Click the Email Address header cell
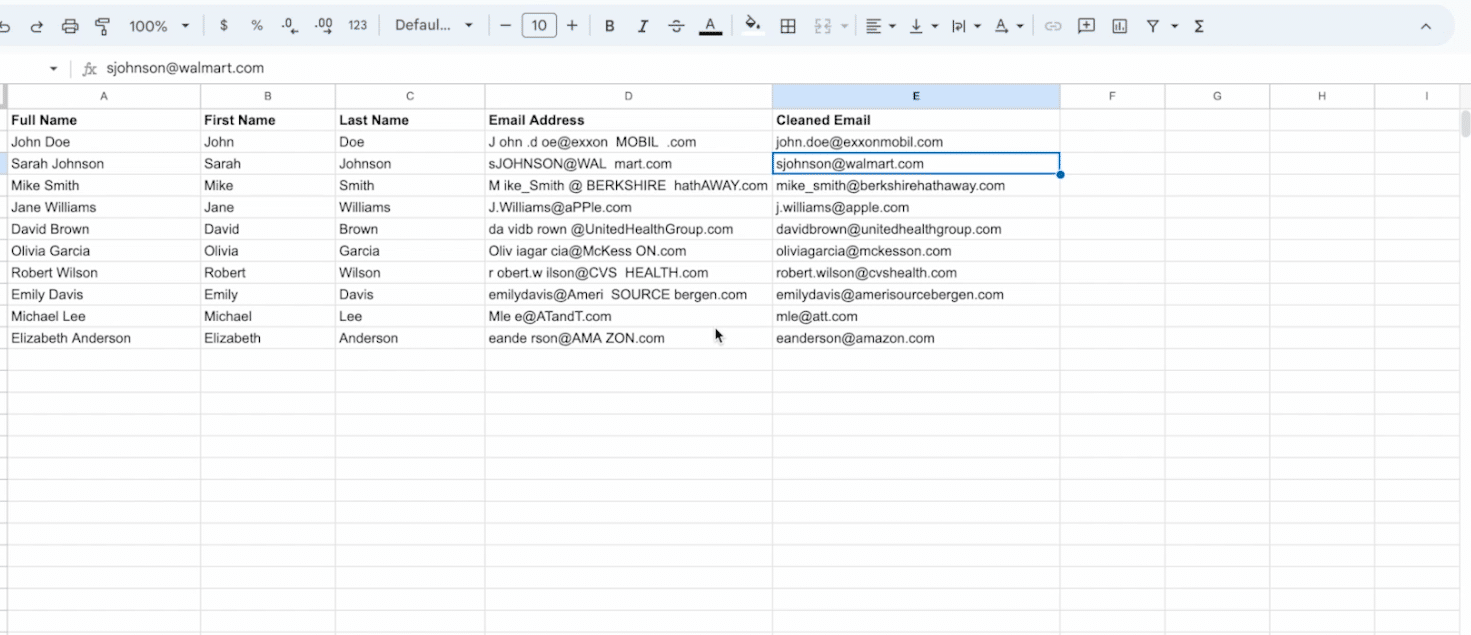The width and height of the screenshot is (1471, 635). pos(629,120)
